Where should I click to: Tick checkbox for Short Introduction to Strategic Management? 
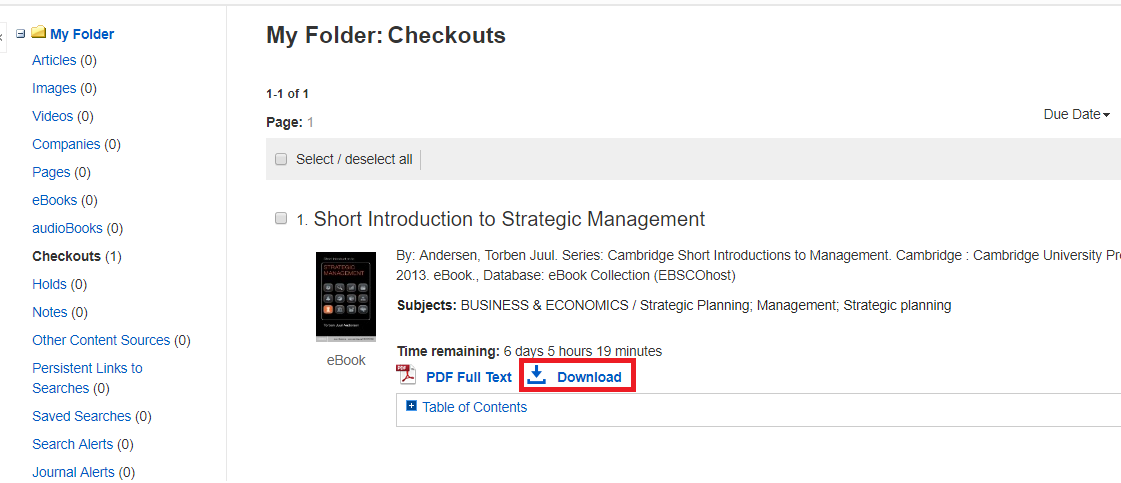tap(281, 218)
